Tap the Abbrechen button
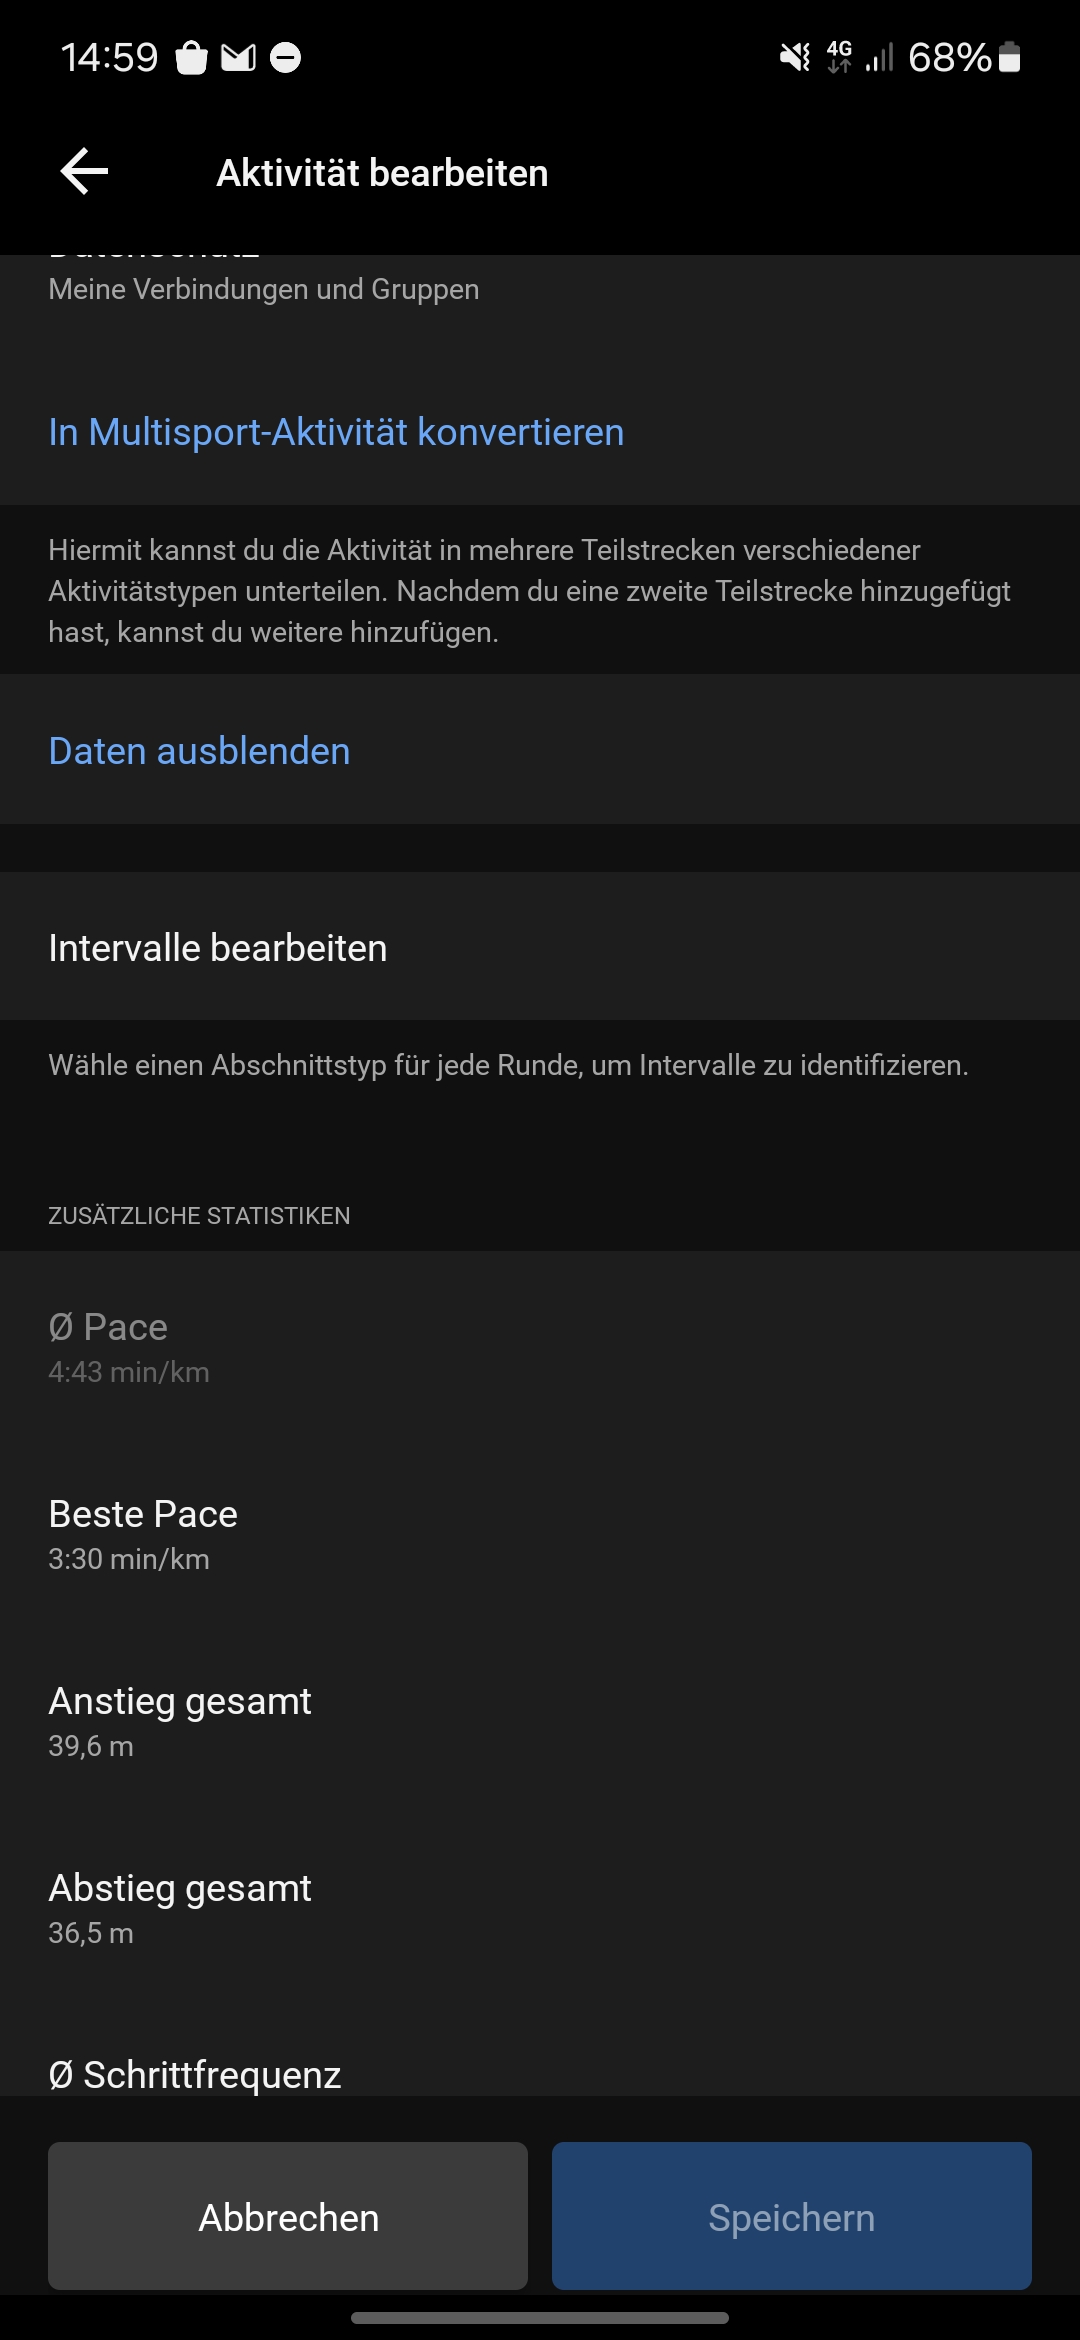The height and width of the screenshot is (2340, 1080). 288,2216
